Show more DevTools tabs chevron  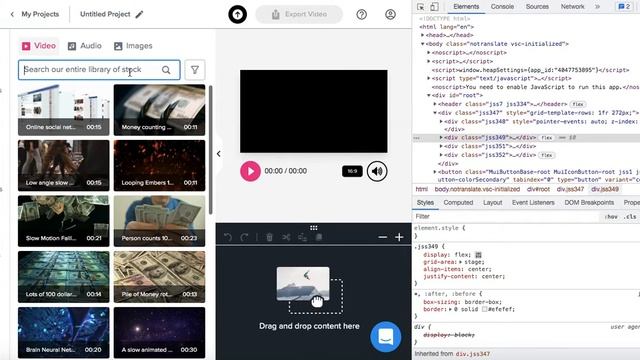pos(598,7)
